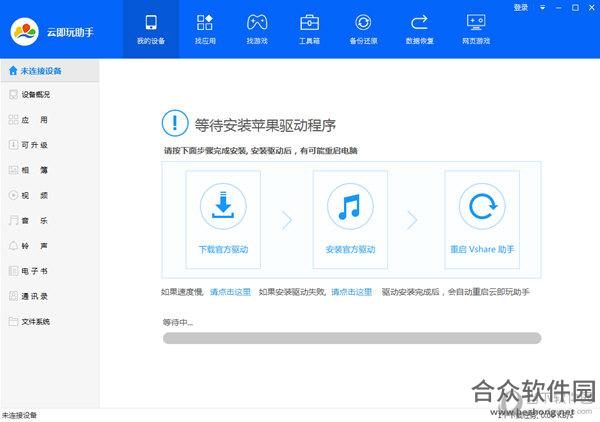Click the 视频 play icon in sidebar
Screen dimensions: 600x422
click(x=13, y=195)
